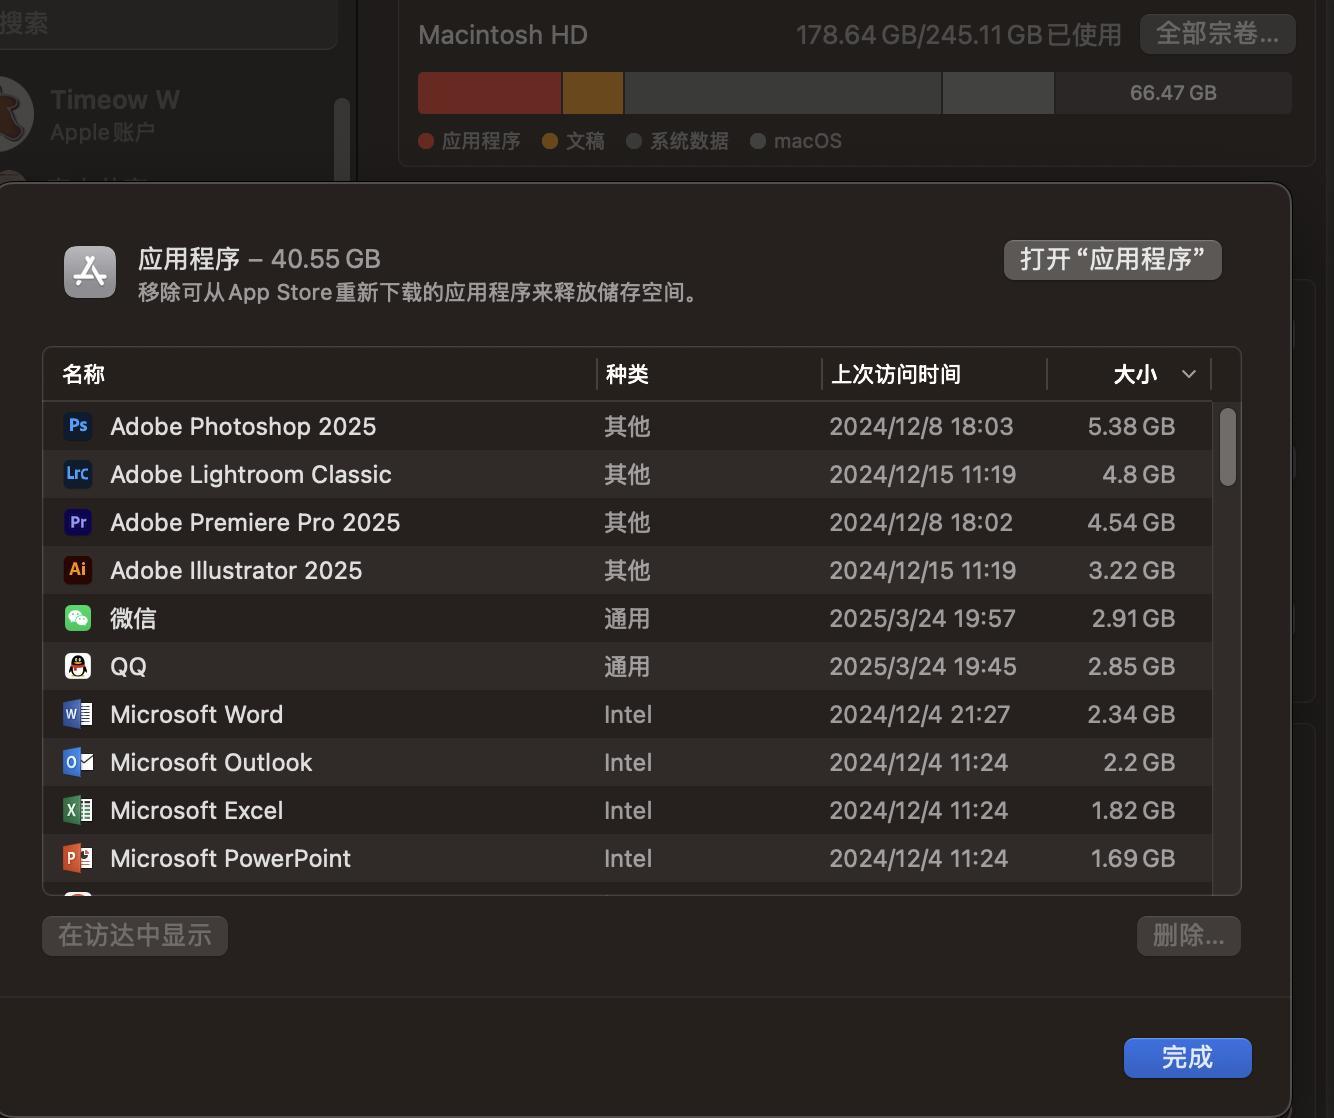Click the macOS legend label
Viewport: 1334px width, 1118px height.
(x=808, y=141)
